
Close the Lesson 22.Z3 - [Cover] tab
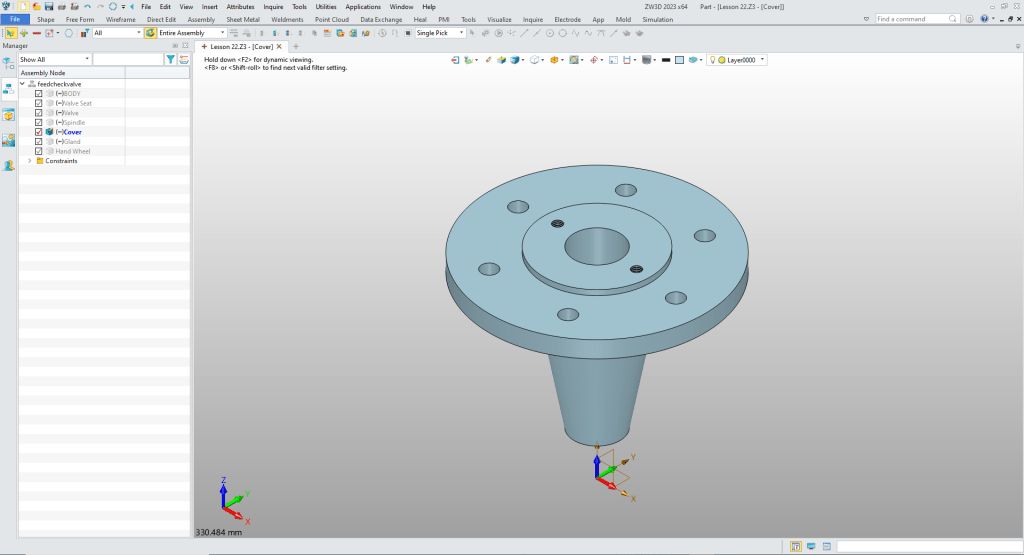click(x=279, y=46)
